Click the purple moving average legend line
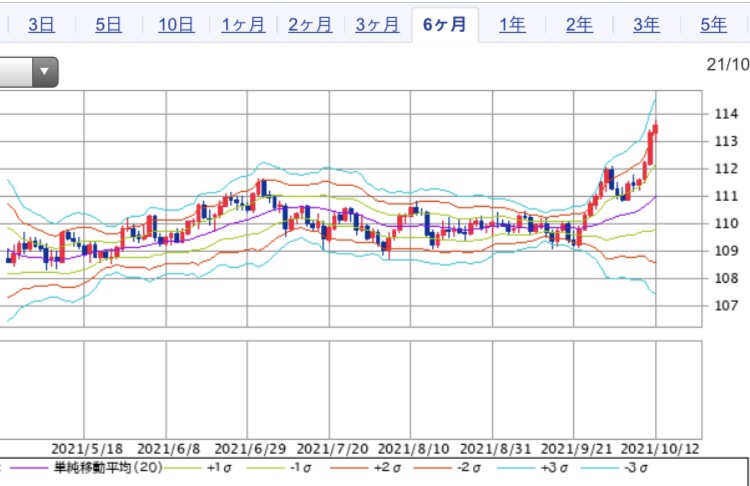Screen dimensions: 750x486 (30, 468)
